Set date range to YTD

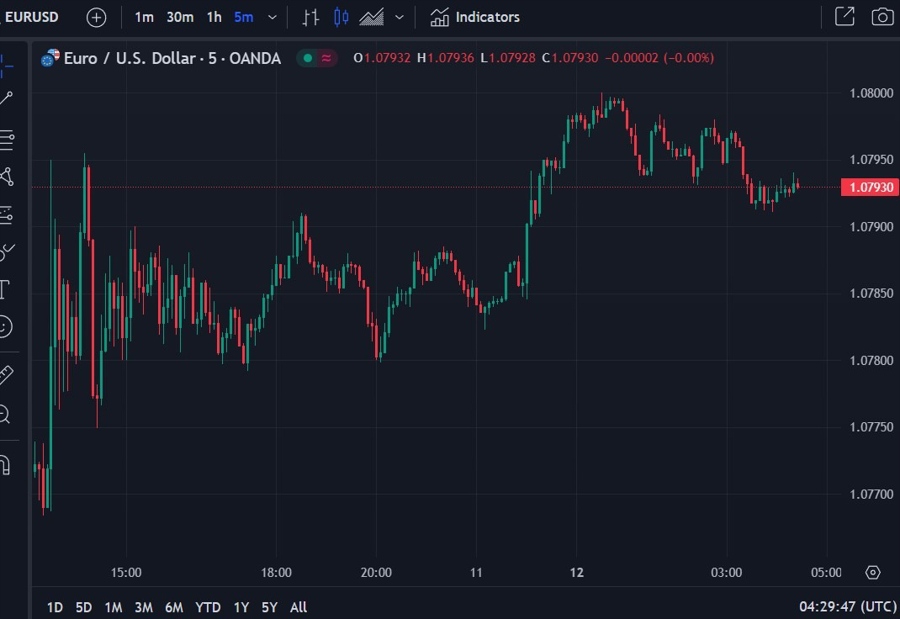click(208, 607)
